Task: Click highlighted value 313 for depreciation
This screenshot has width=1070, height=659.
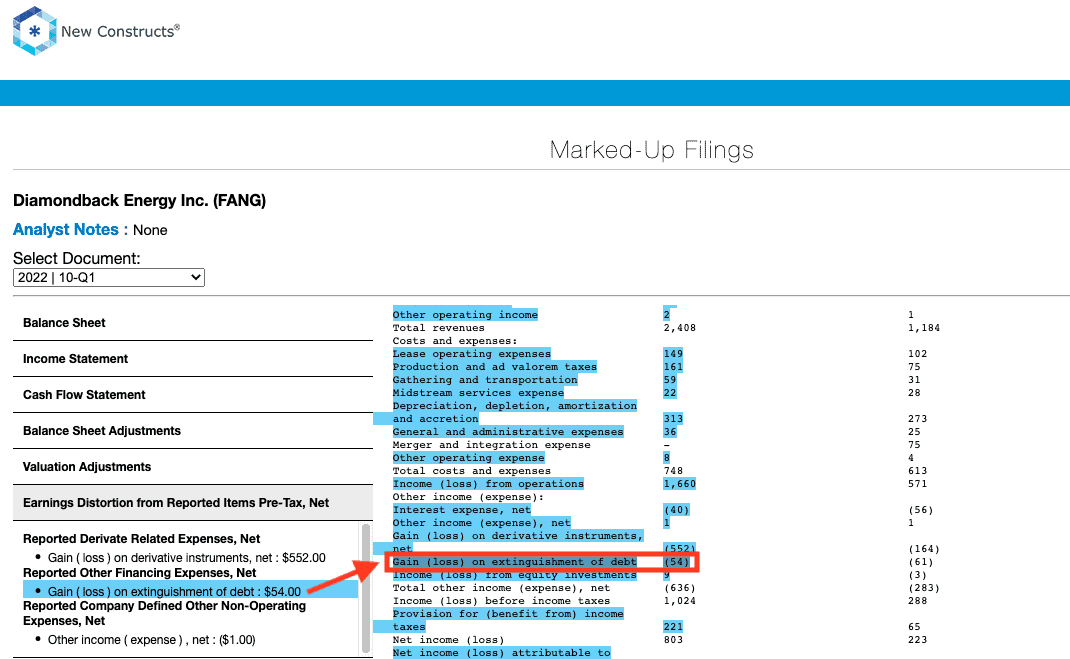Action: (673, 419)
